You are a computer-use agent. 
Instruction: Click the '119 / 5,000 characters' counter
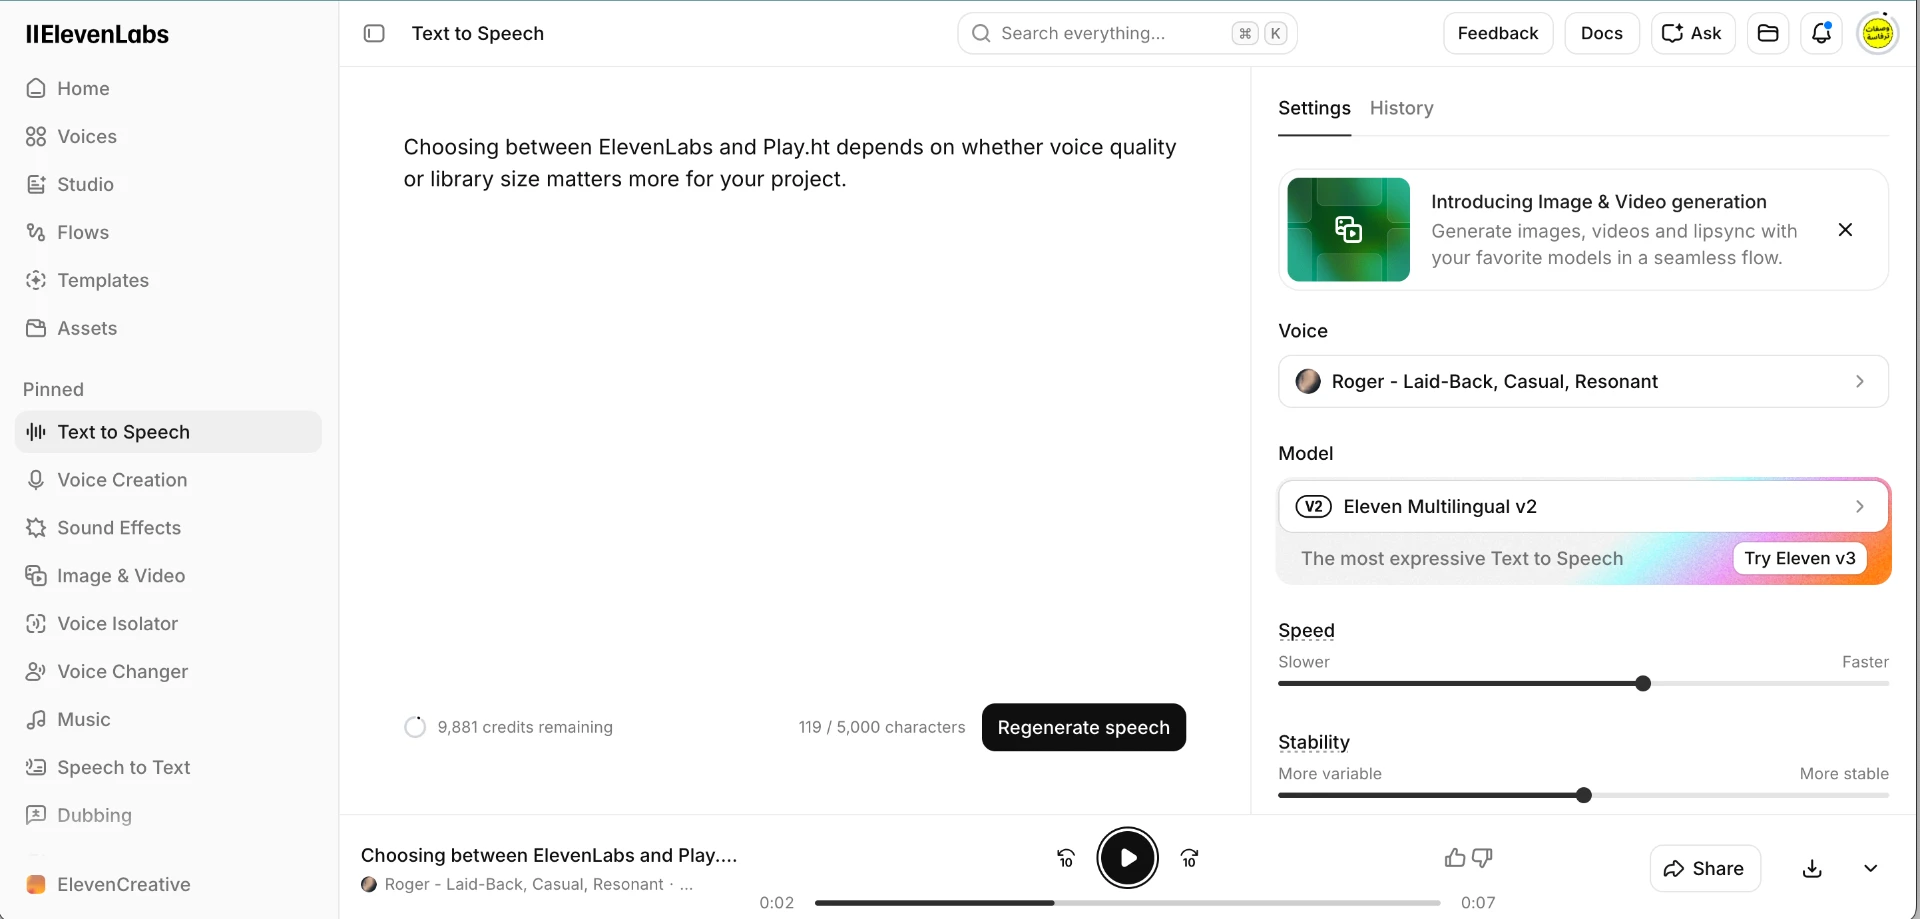coord(882,727)
